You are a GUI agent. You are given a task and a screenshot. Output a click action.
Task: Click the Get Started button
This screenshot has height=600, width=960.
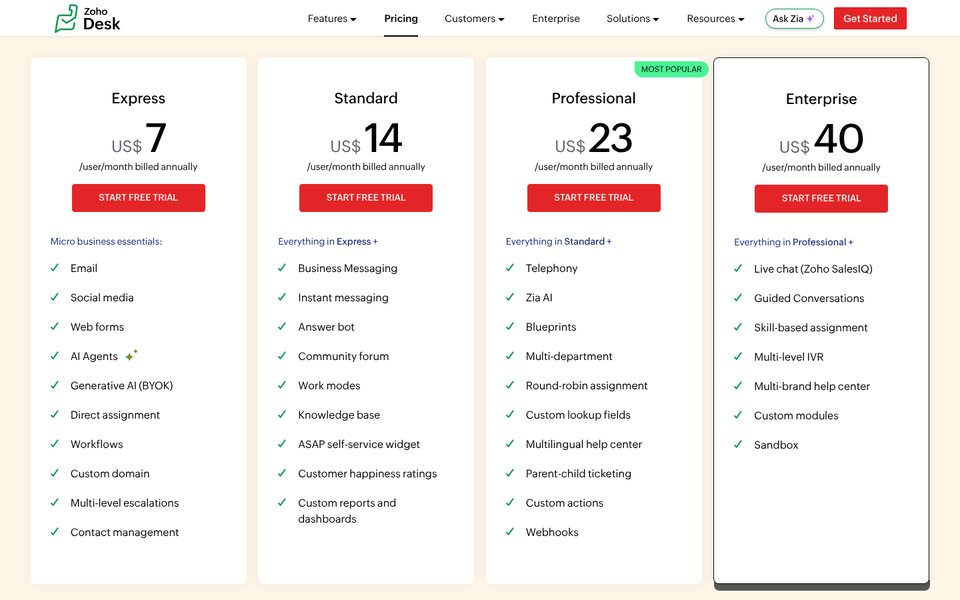870,18
